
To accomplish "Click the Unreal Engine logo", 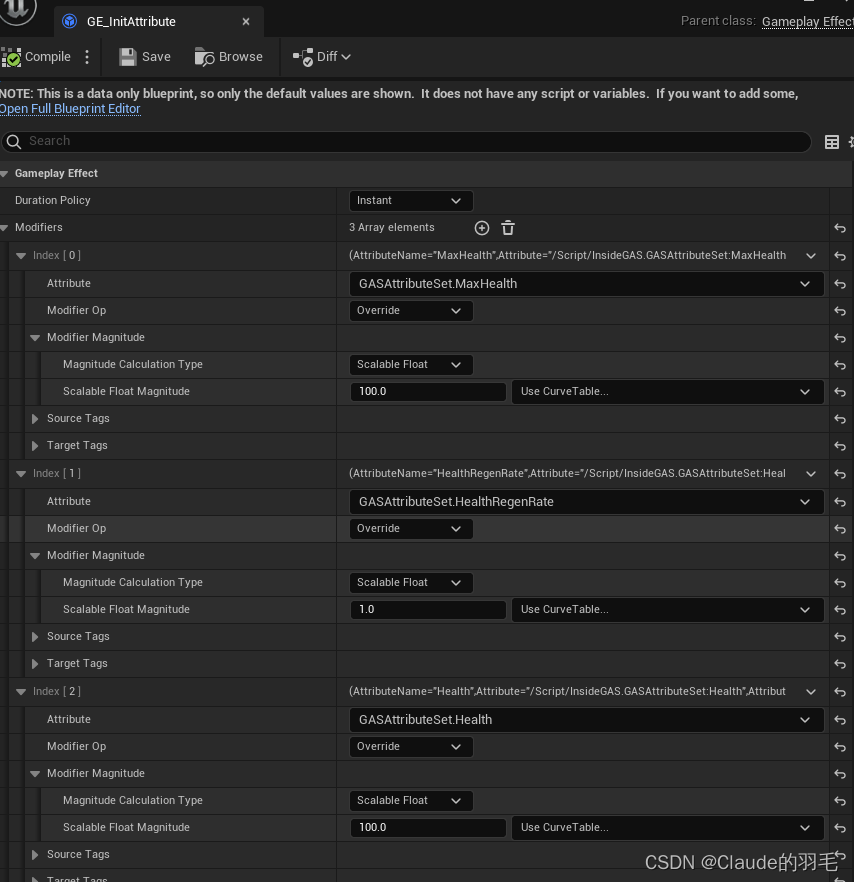I will [17, 10].
